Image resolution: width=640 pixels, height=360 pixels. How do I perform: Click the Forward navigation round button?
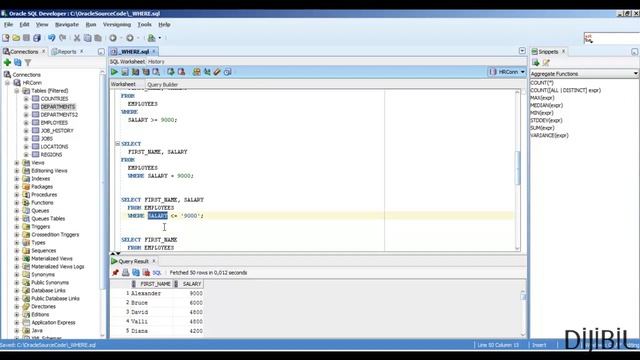pos(130,38)
